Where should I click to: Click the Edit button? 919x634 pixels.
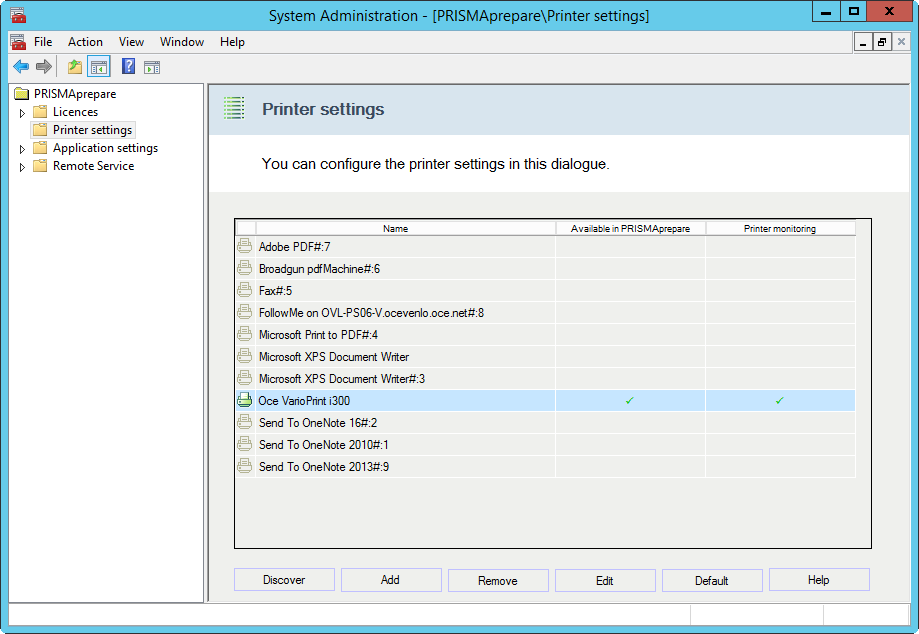[x=605, y=580]
